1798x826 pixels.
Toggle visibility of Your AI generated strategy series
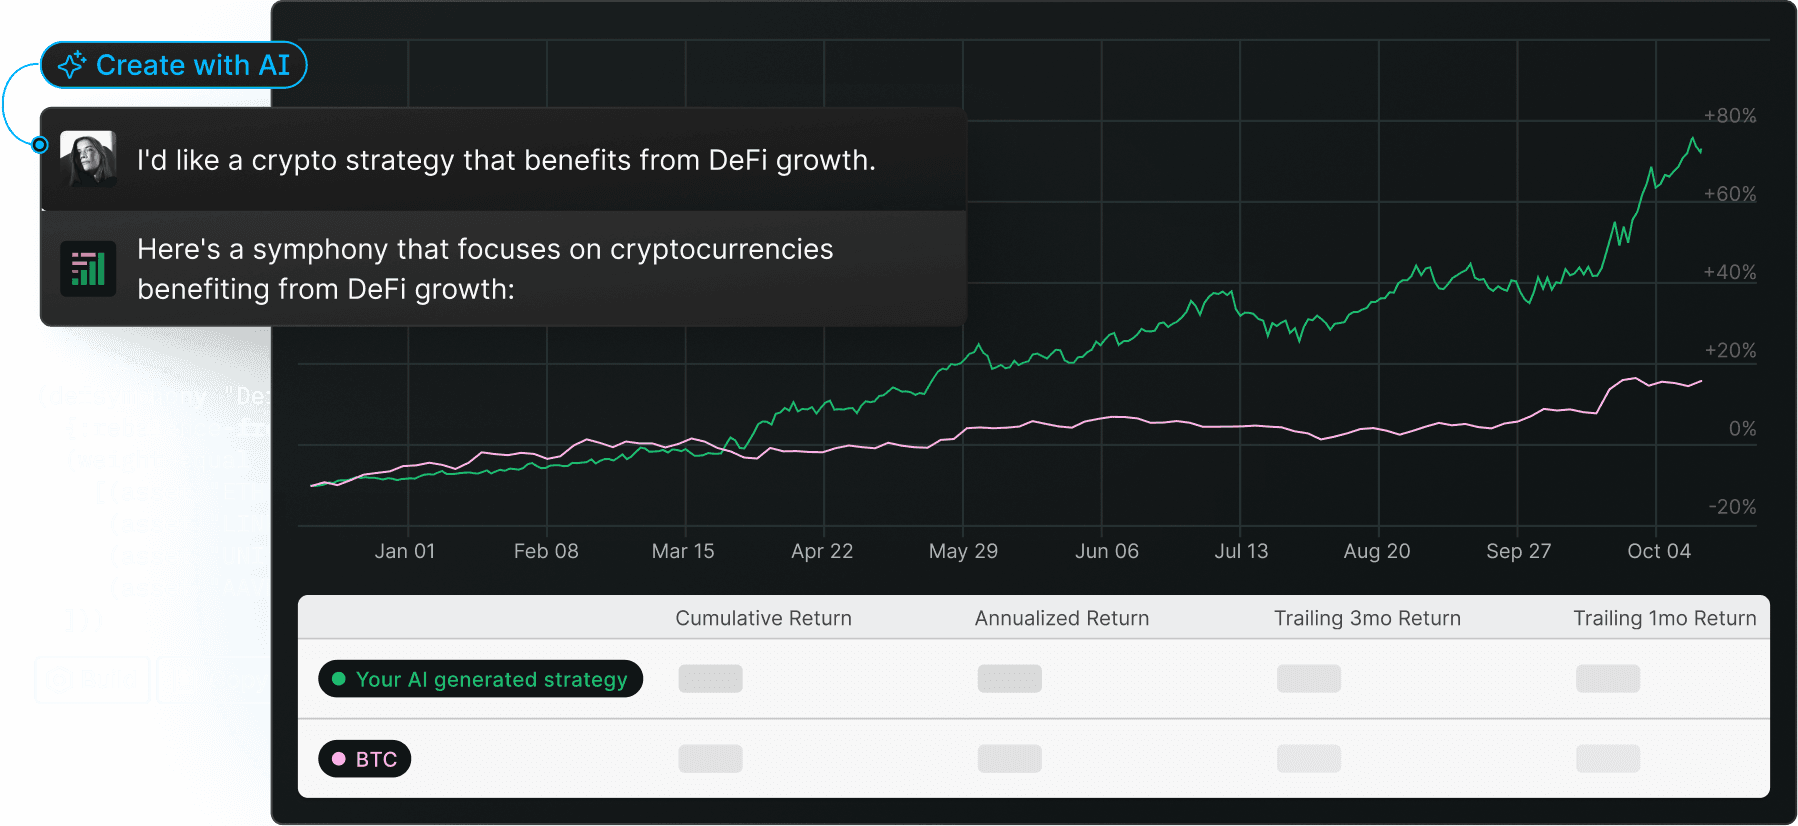click(x=480, y=679)
